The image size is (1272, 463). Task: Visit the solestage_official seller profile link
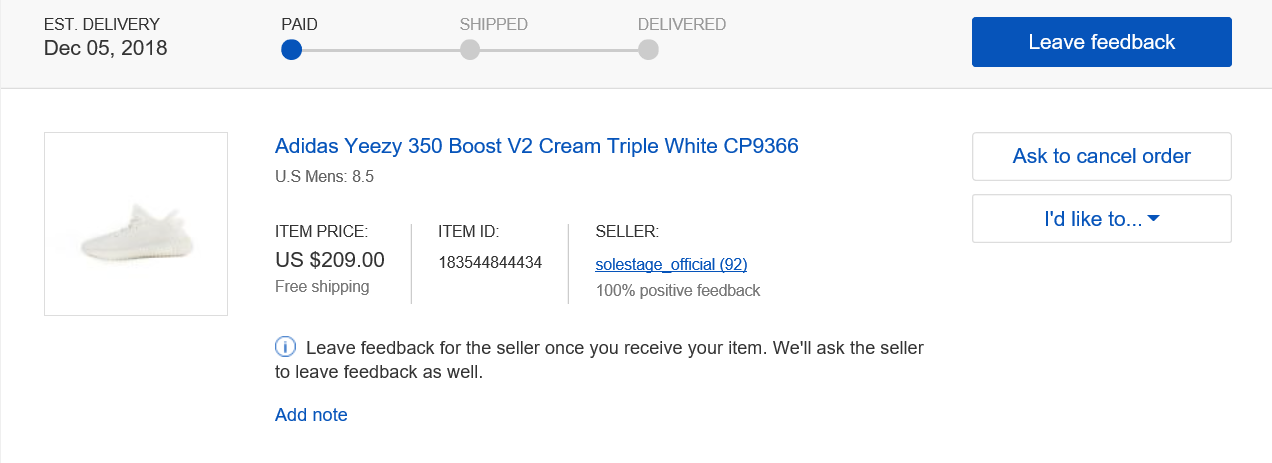[671, 264]
